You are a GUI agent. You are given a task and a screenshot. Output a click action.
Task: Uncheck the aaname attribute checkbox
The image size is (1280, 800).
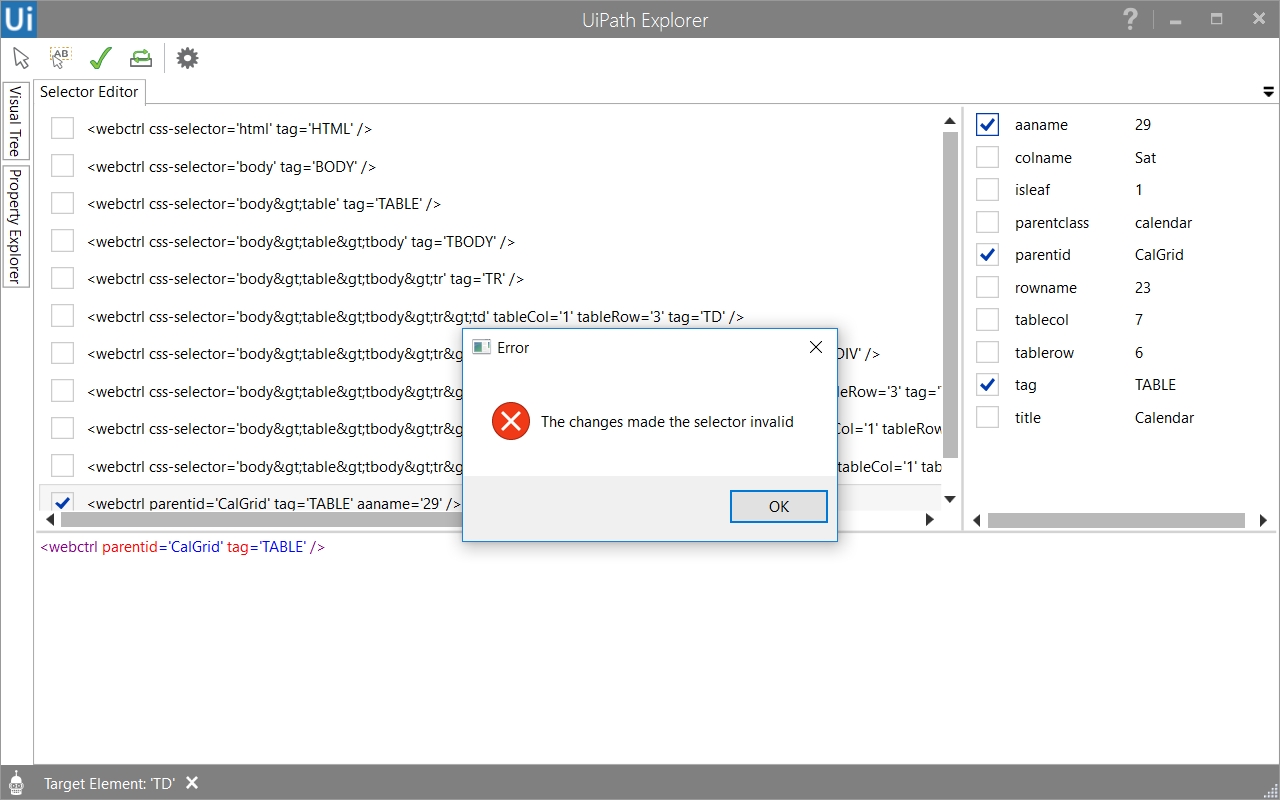987,124
